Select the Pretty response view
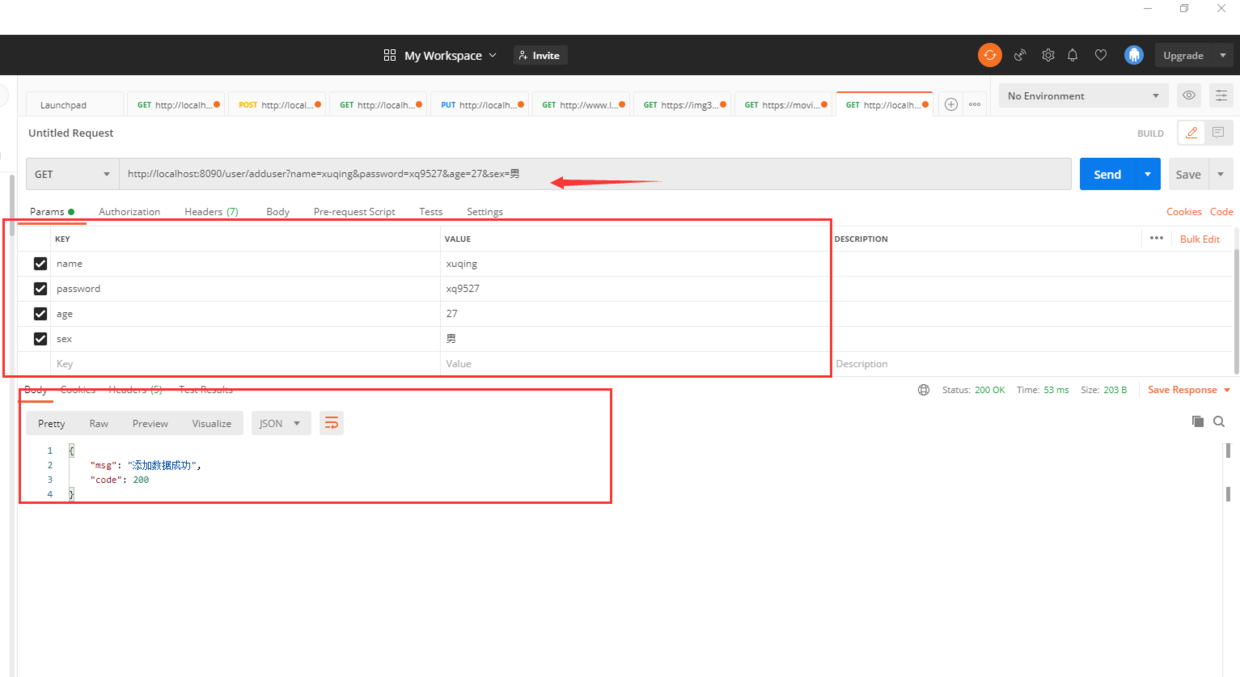Image resolution: width=1240 pixels, height=677 pixels. click(x=51, y=423)
